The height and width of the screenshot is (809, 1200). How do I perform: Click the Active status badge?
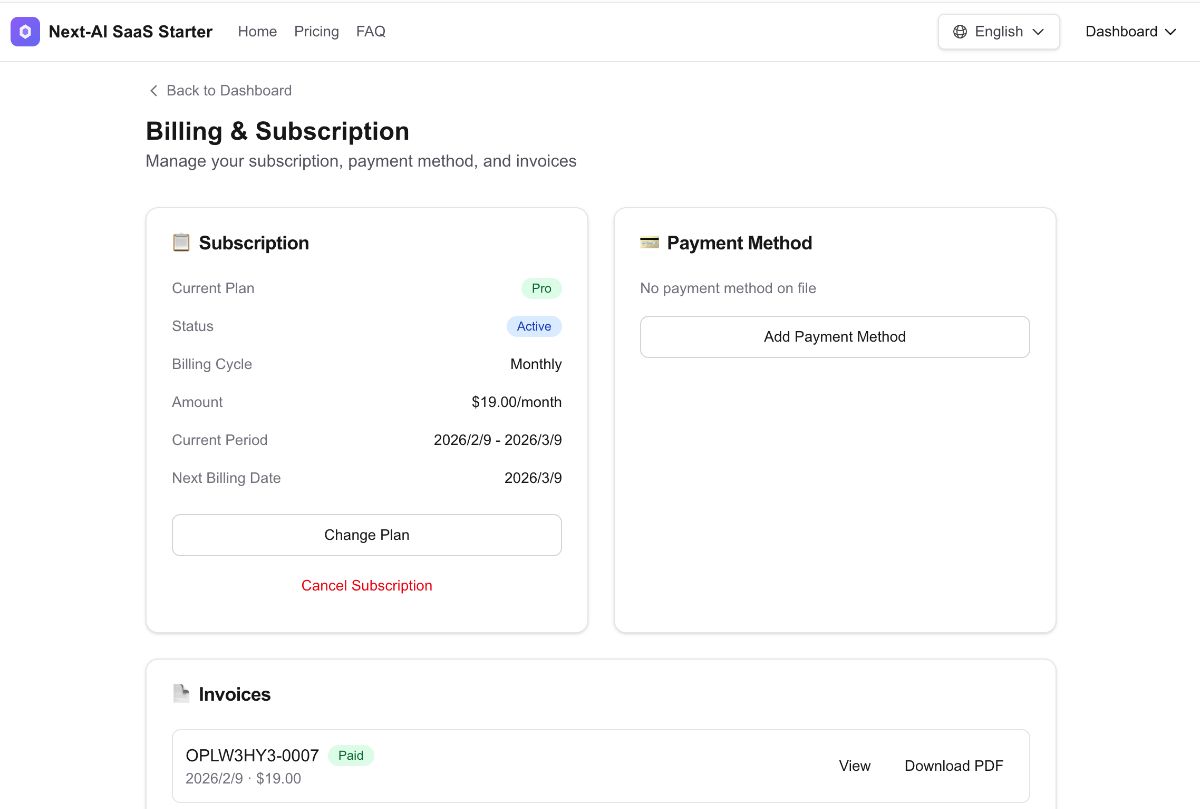pos(534,326)
